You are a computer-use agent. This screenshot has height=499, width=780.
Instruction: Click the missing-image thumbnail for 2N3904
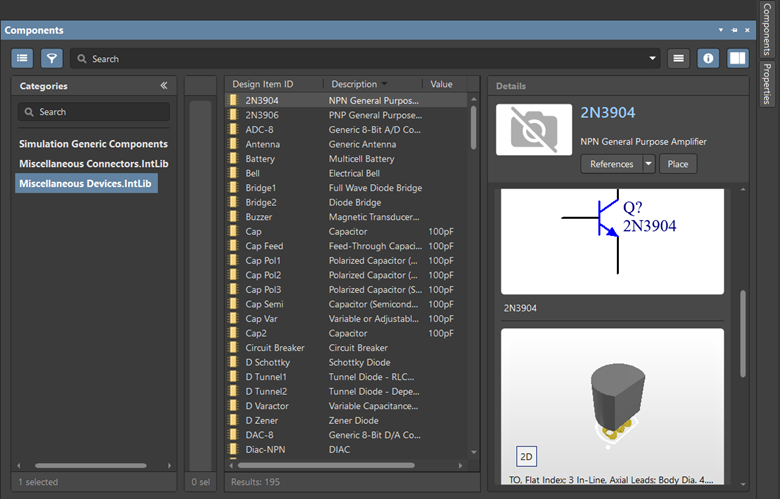(x=533, y=129)
